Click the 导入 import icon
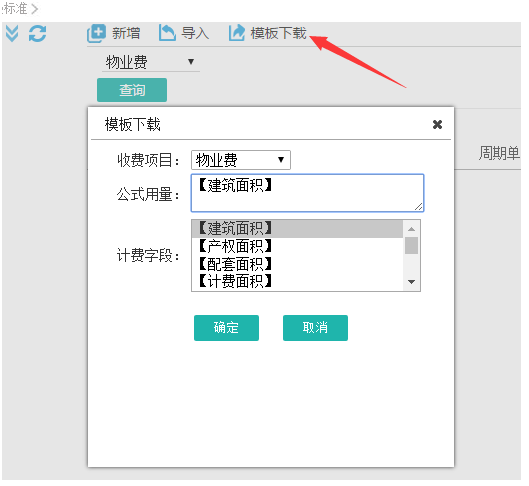This screenshot has height=486, width=529. (x=167, y=33)
